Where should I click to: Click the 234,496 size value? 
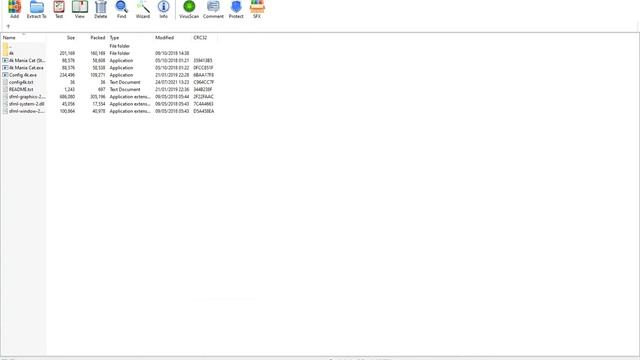[x=67, y=75]
